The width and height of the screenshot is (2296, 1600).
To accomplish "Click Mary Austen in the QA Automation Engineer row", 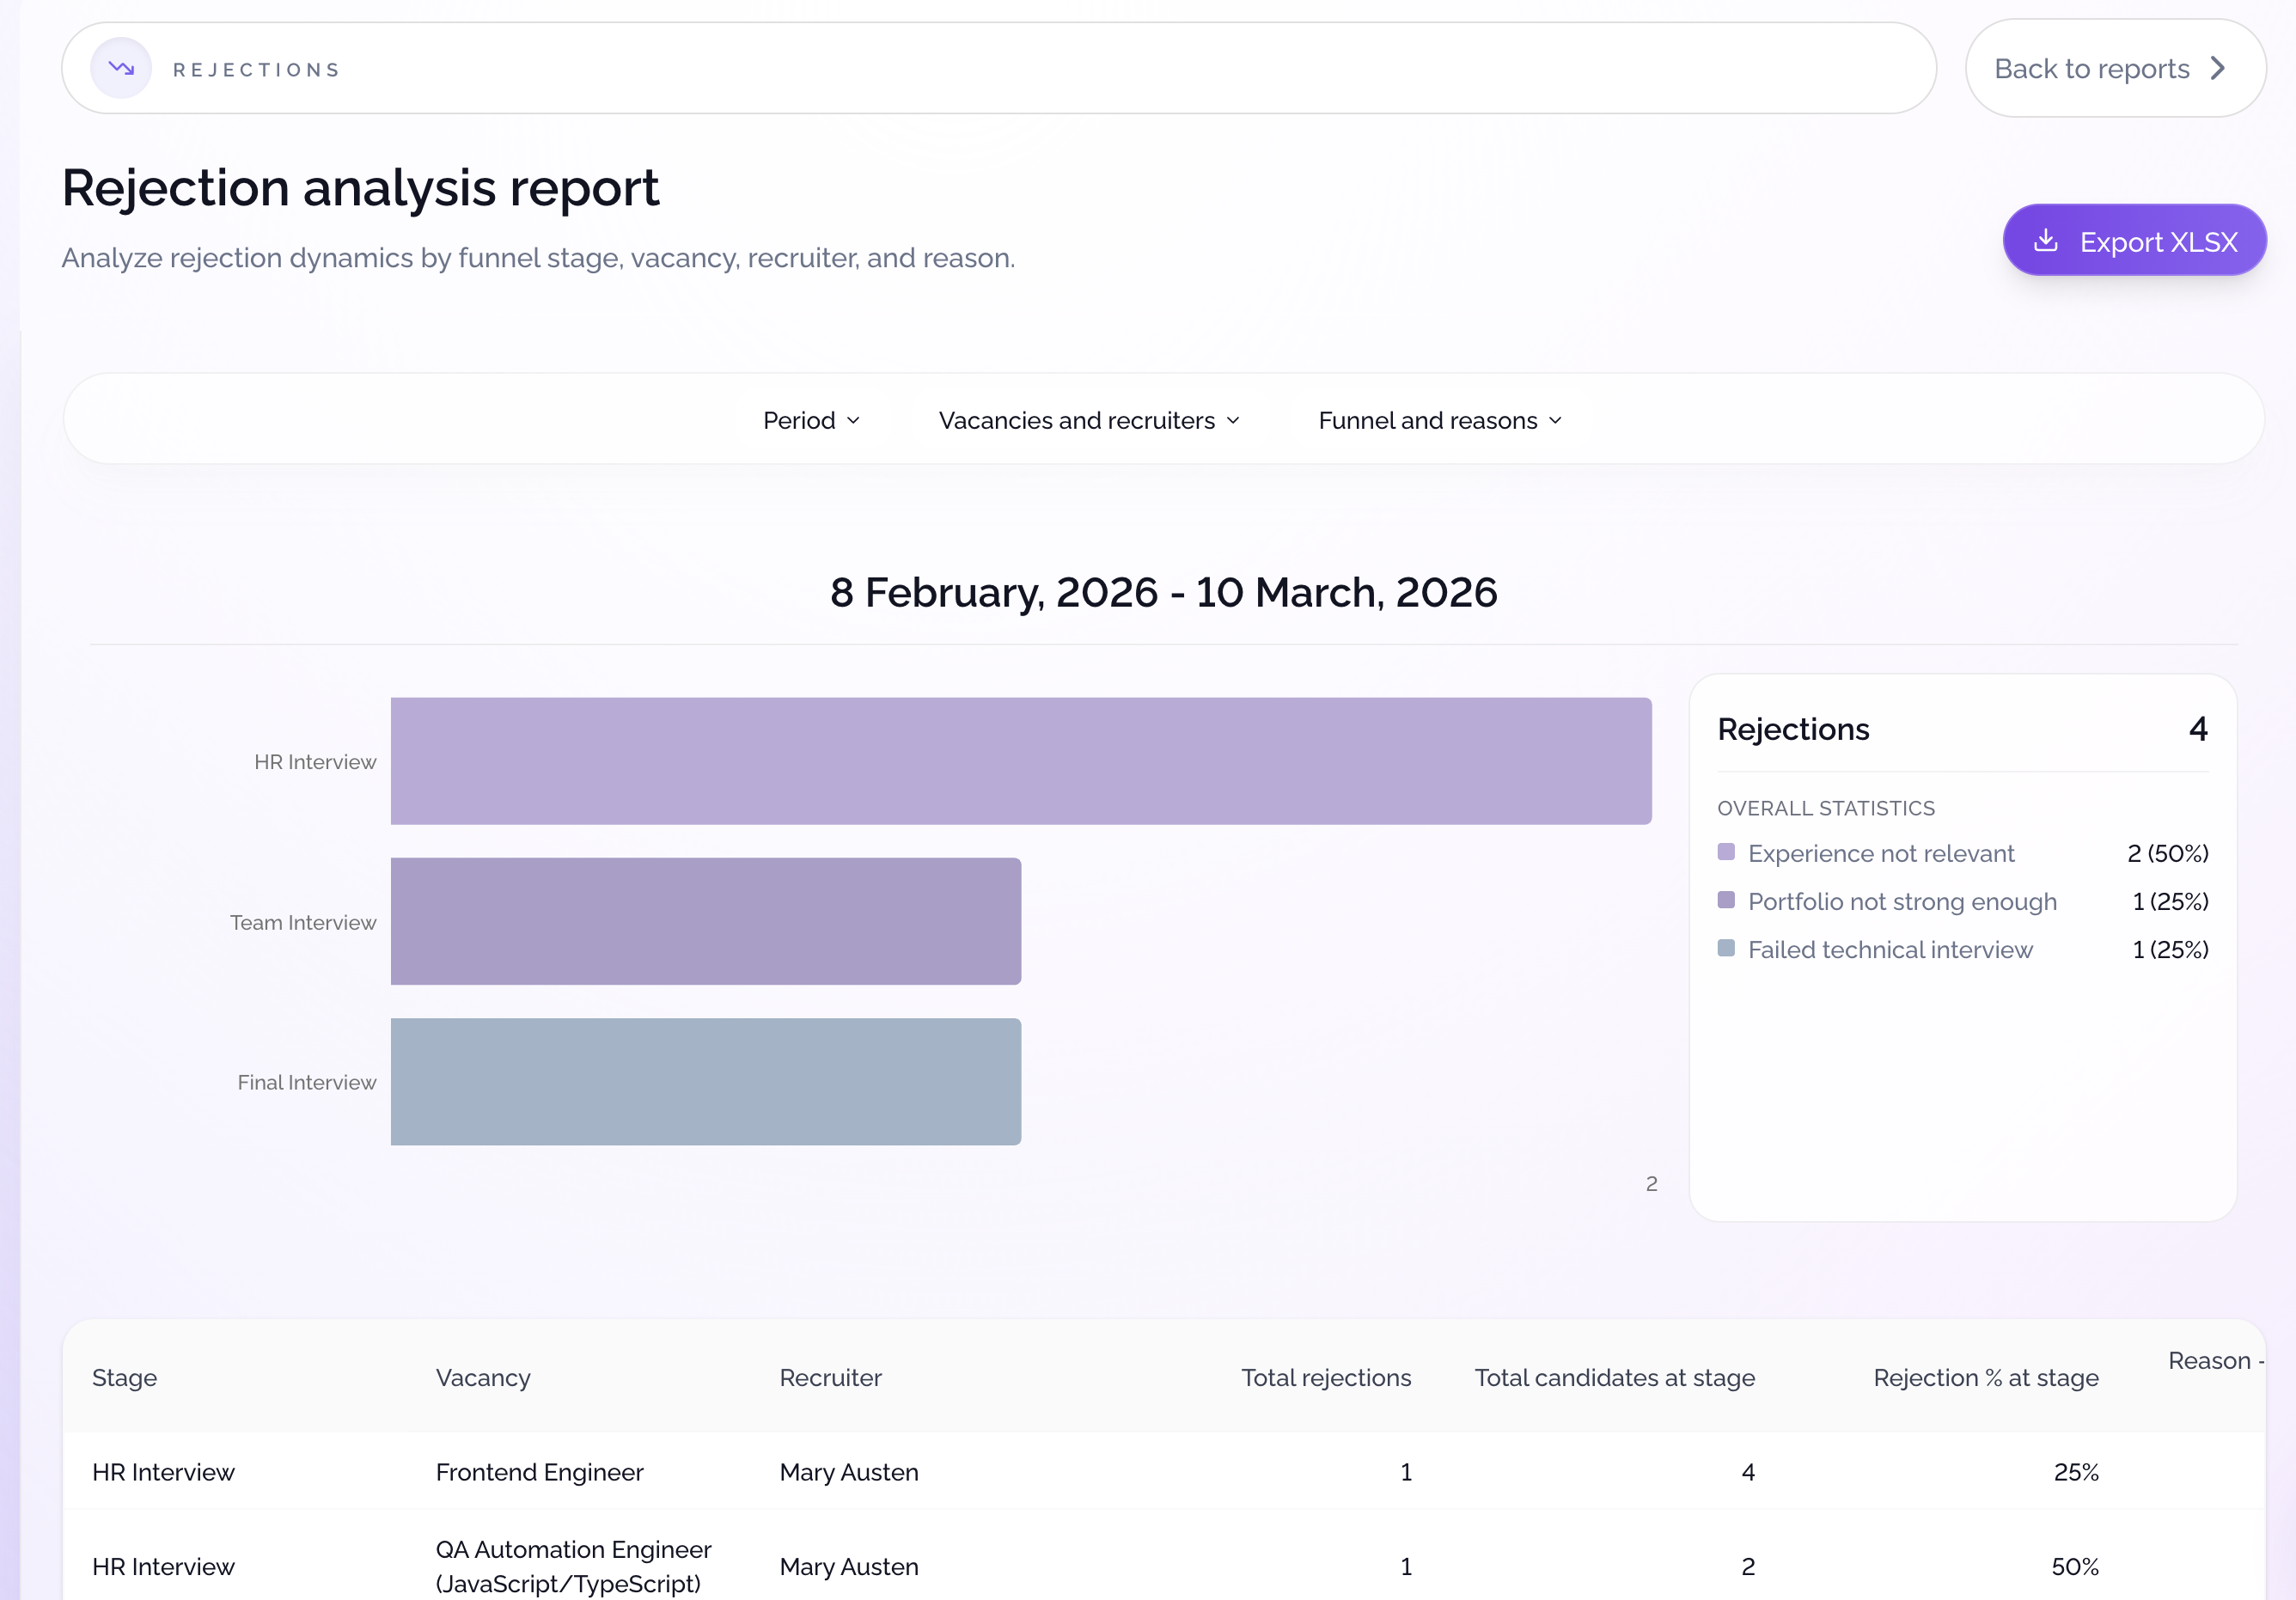I will 848,1566.
